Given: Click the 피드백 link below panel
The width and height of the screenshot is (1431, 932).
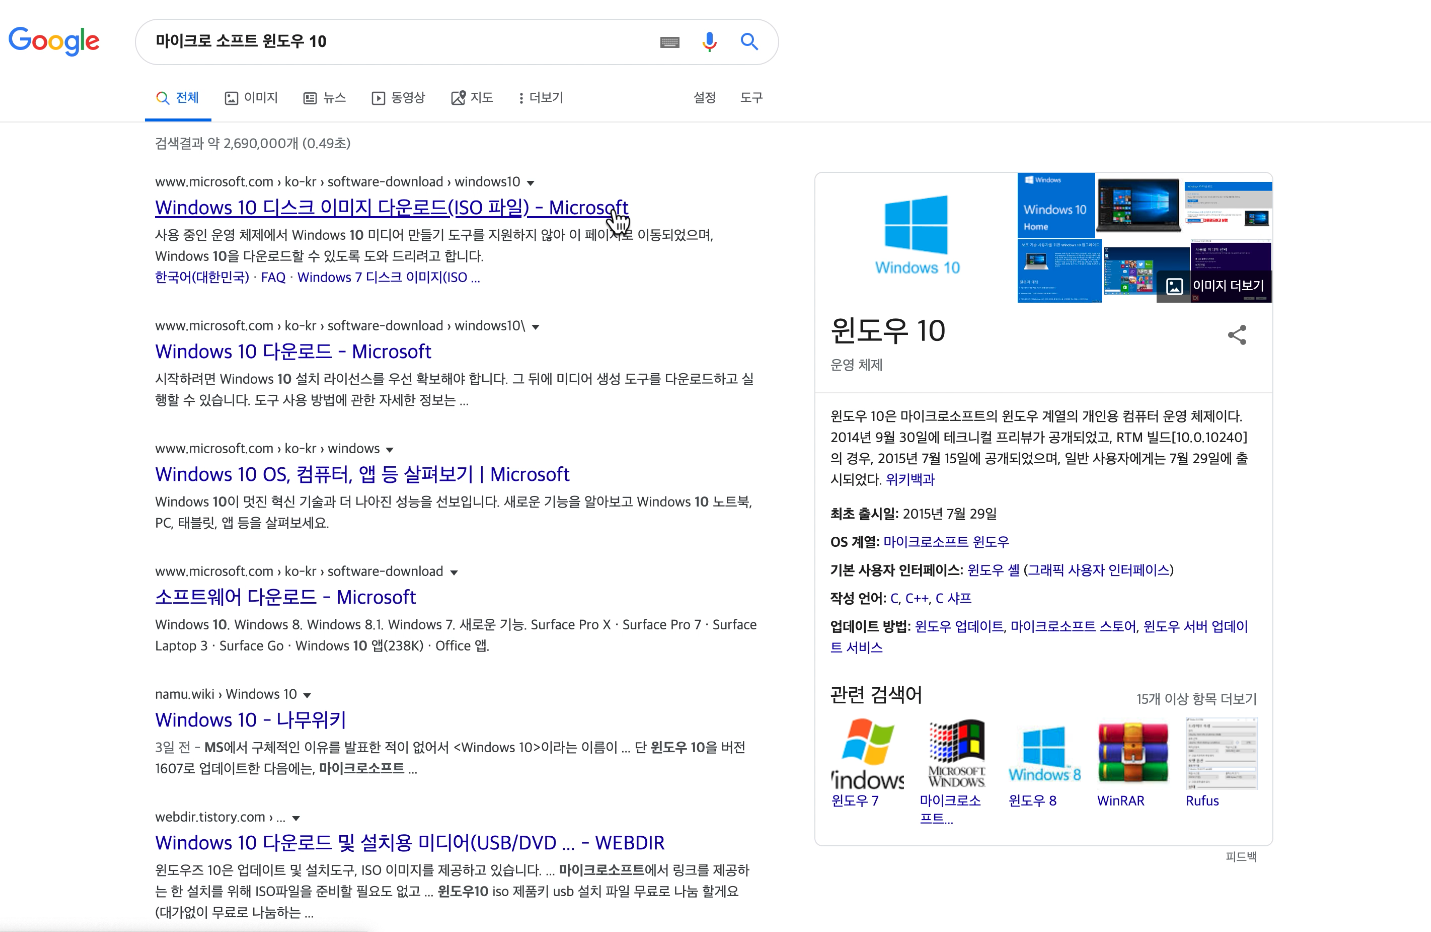Looking at the screenshot, I should (1241, 857).
